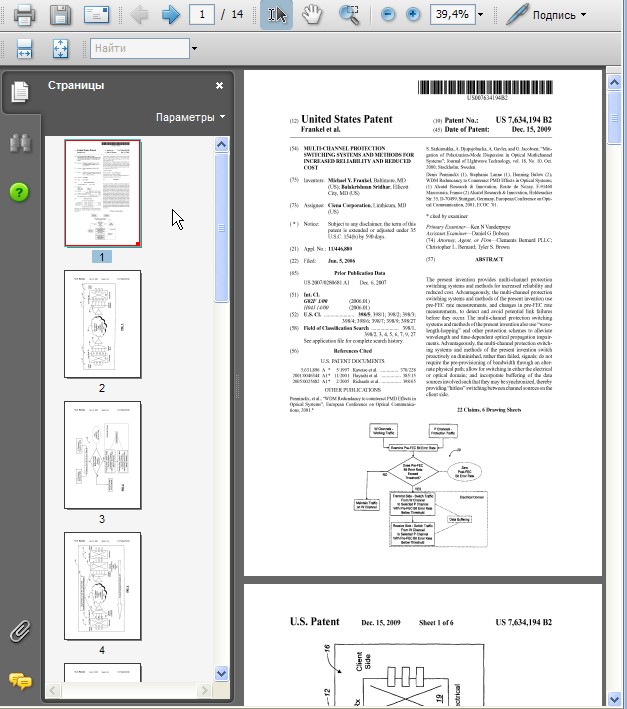Select page 3 thumbnail
Image resolution: width=627 pixels, height=709 pixels.
click(x=102, y=456)
